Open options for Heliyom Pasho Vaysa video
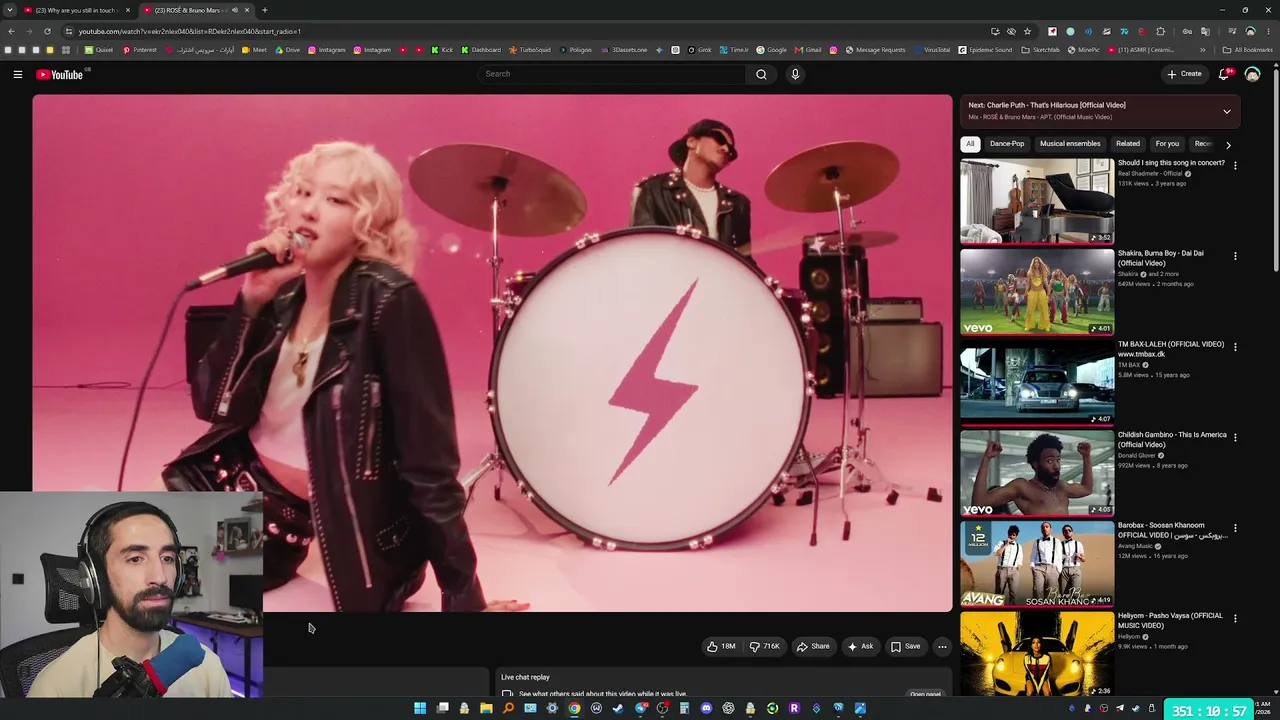 click(x=1235, y=618)
